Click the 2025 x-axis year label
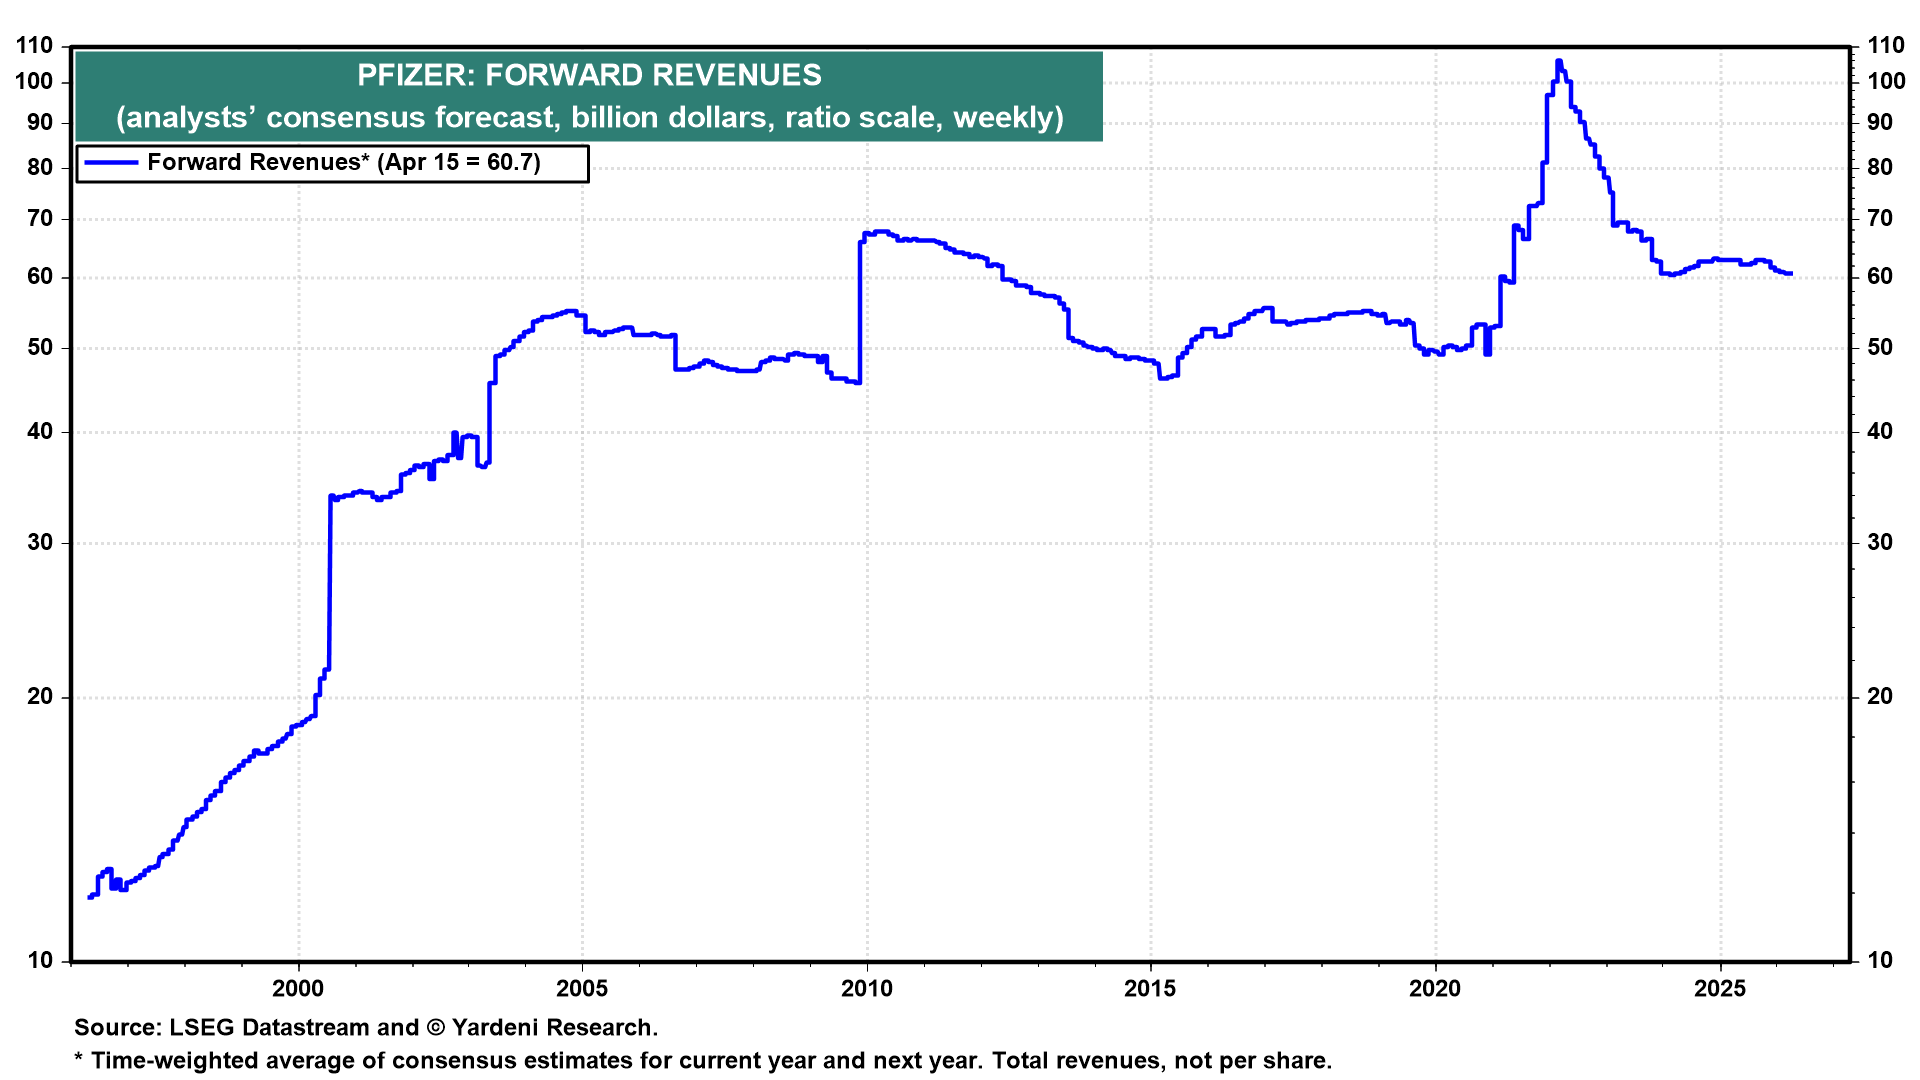 pos(1719,989)
